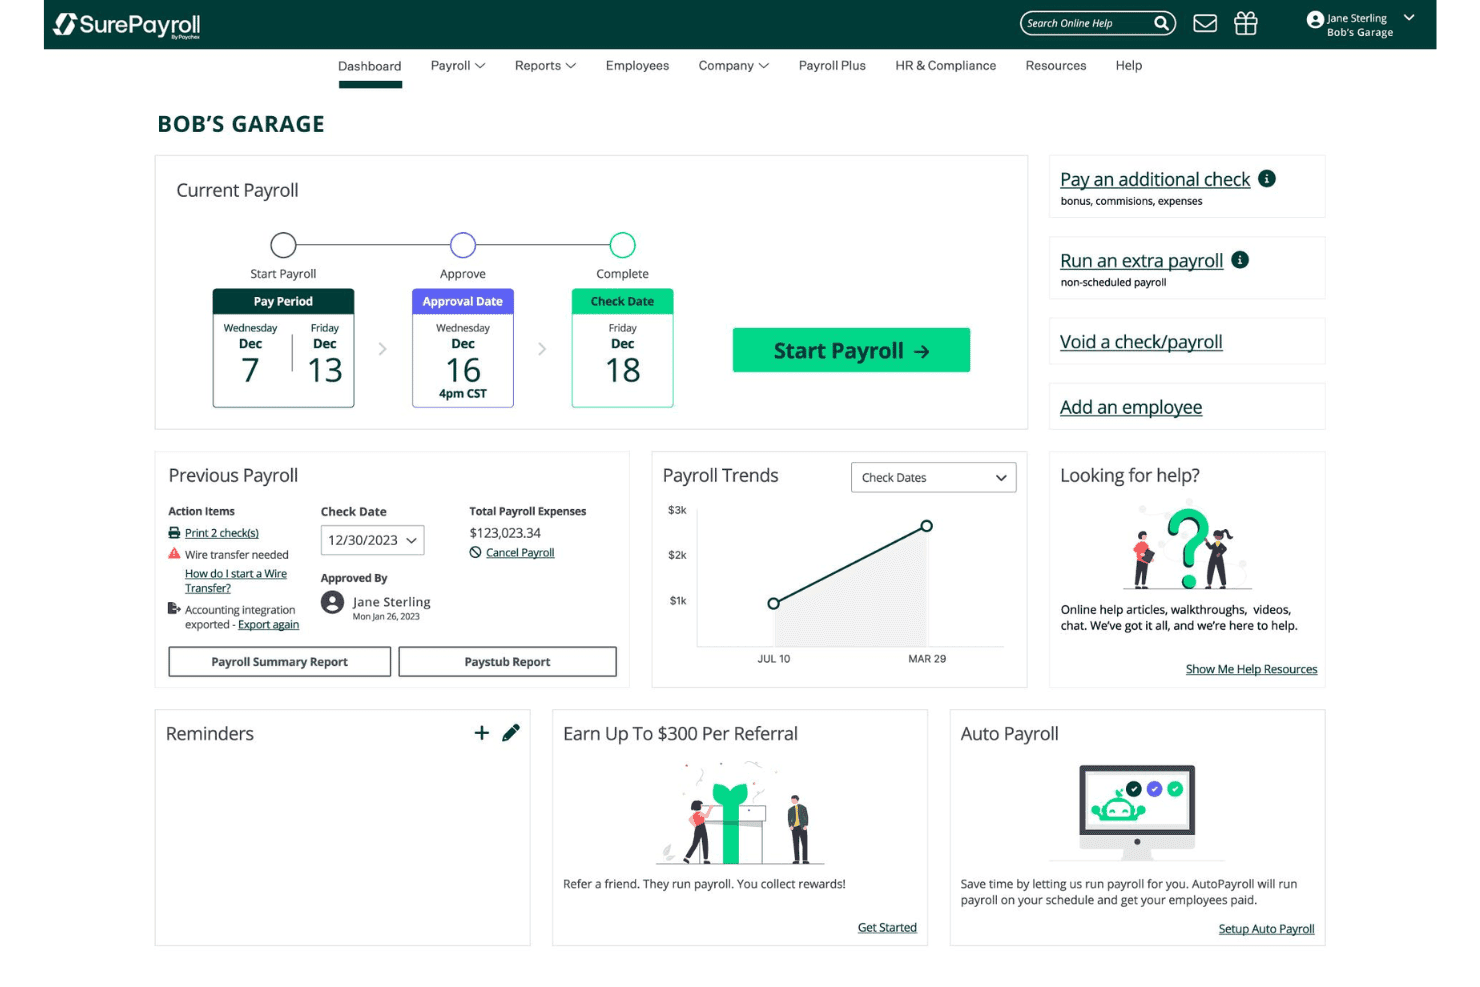Open the Check Dates dropdown in Payroll Trends
This screenshot has width=1480, height=987.
[x=933, y=478]
